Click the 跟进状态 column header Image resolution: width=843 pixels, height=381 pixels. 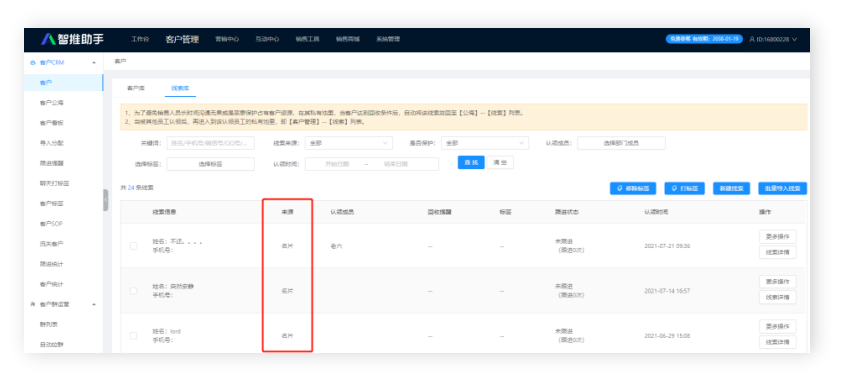click(567, 212)
